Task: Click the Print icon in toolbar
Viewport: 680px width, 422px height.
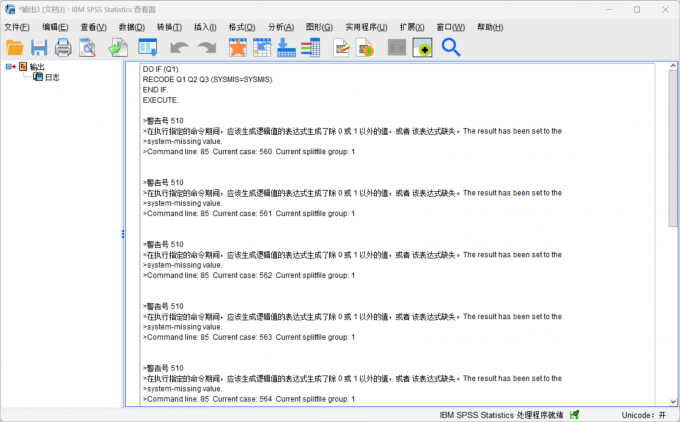Action: pos(63,47)
